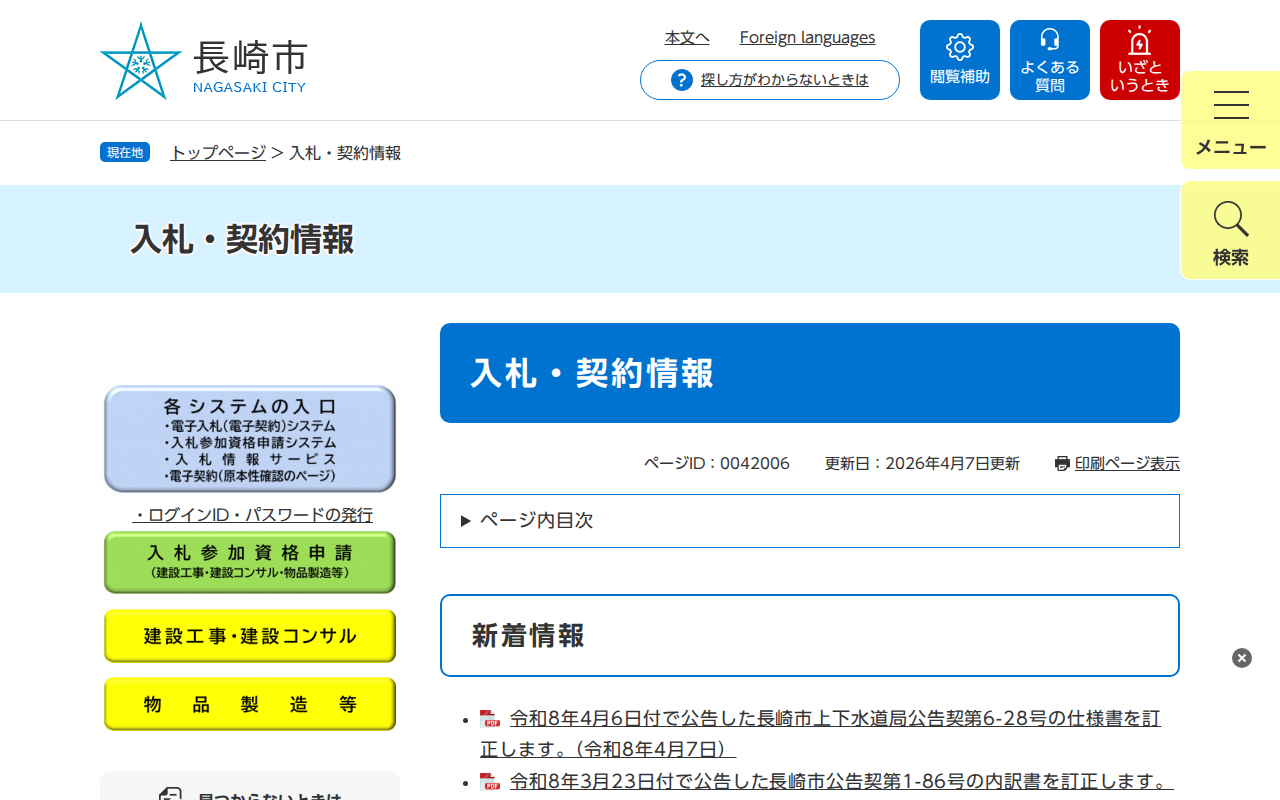Click the 本文へ skip link
Image resolution: width=1280 pixels, height=800 pixels.
[686, 37]
